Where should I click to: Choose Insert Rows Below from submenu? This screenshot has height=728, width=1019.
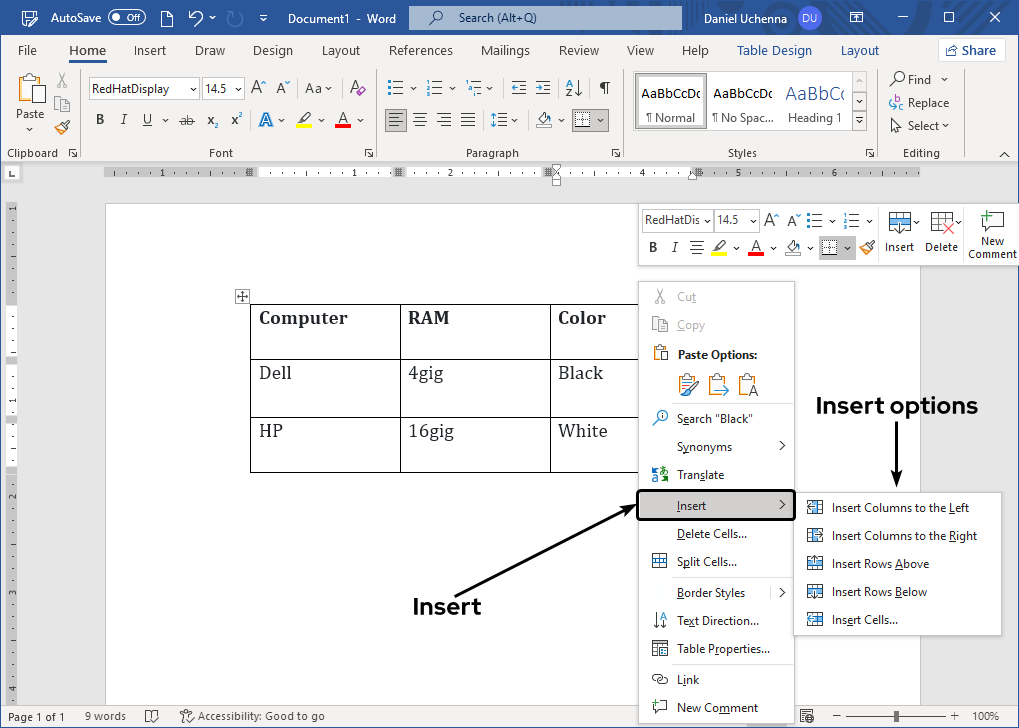[x=879, y=592]
